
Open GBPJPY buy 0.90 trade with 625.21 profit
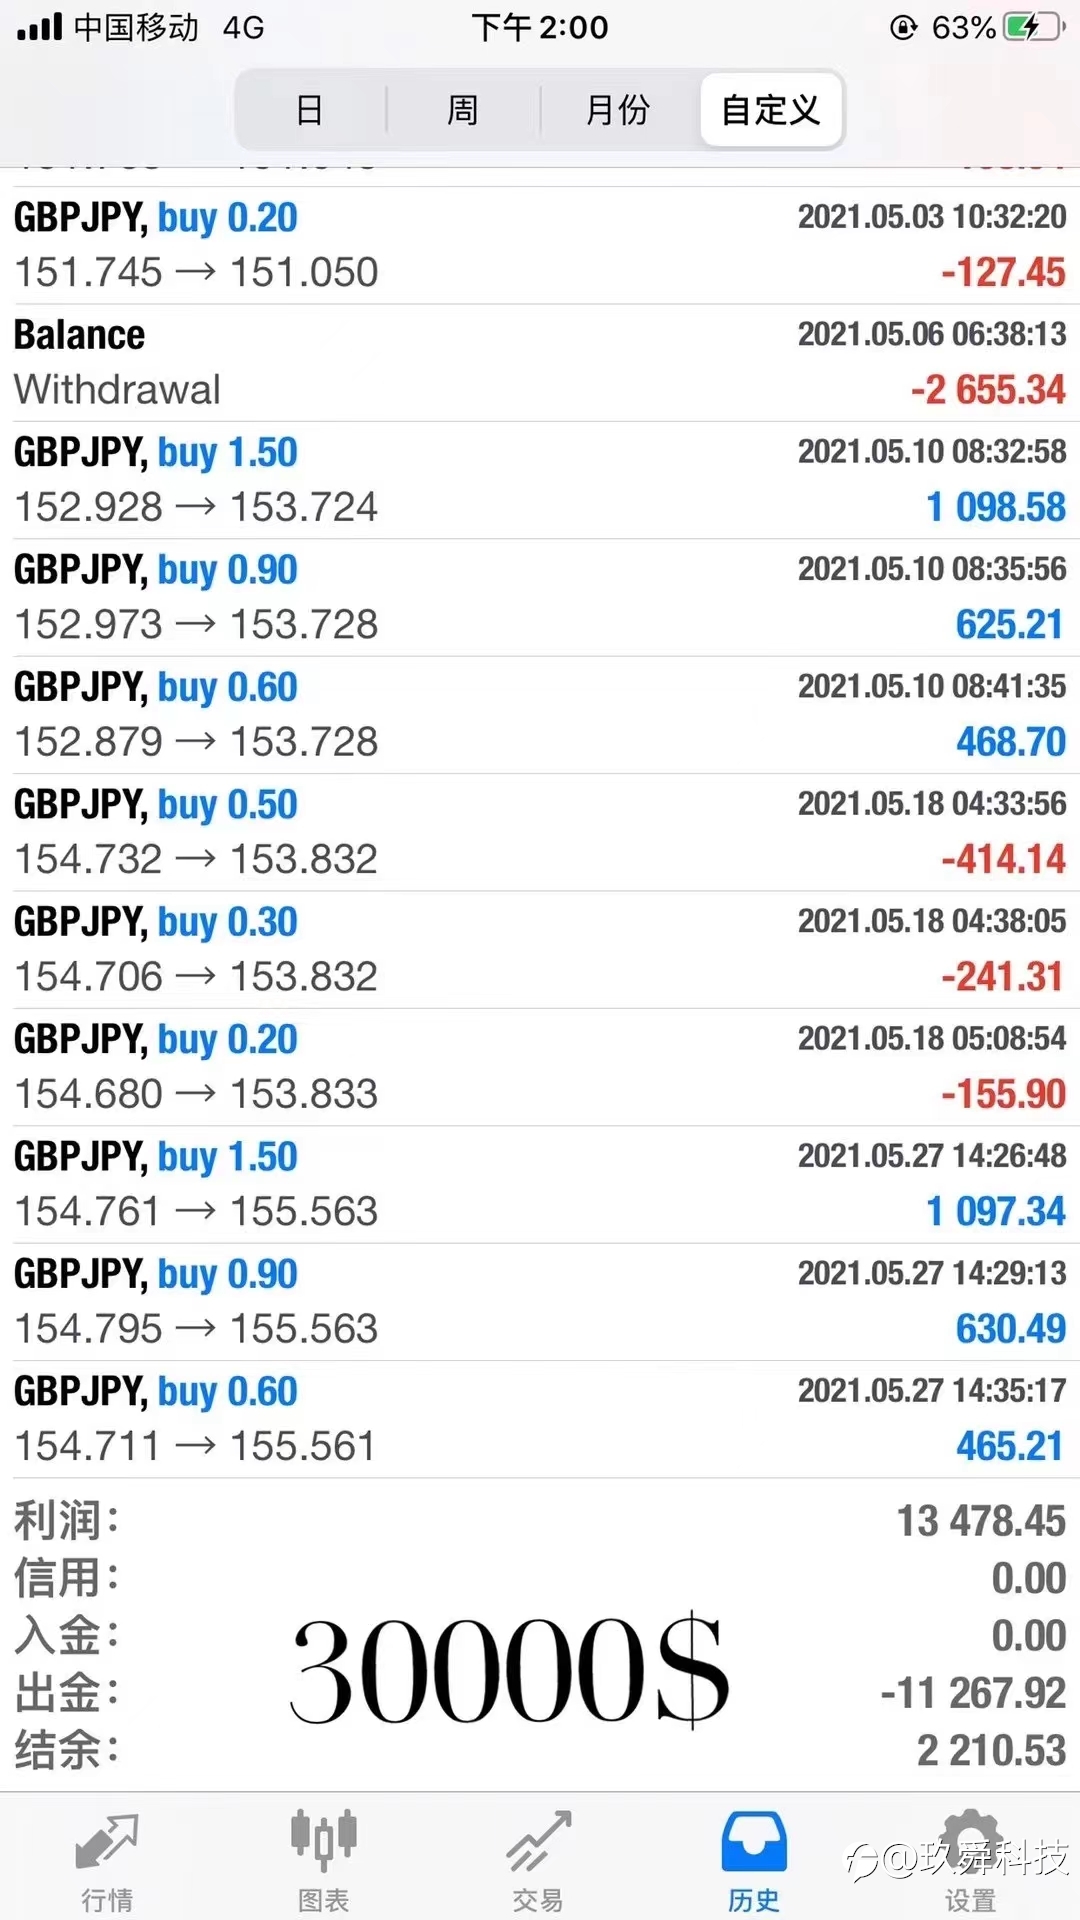540,598
